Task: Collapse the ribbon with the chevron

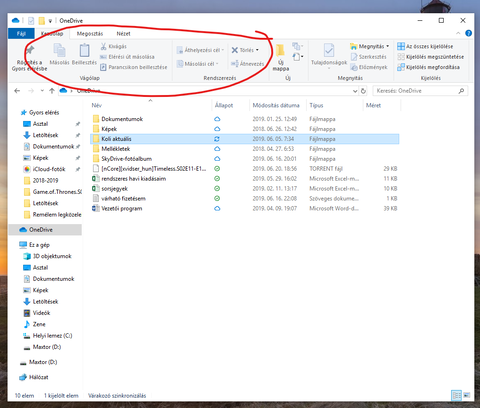Action: pos(458,33)
